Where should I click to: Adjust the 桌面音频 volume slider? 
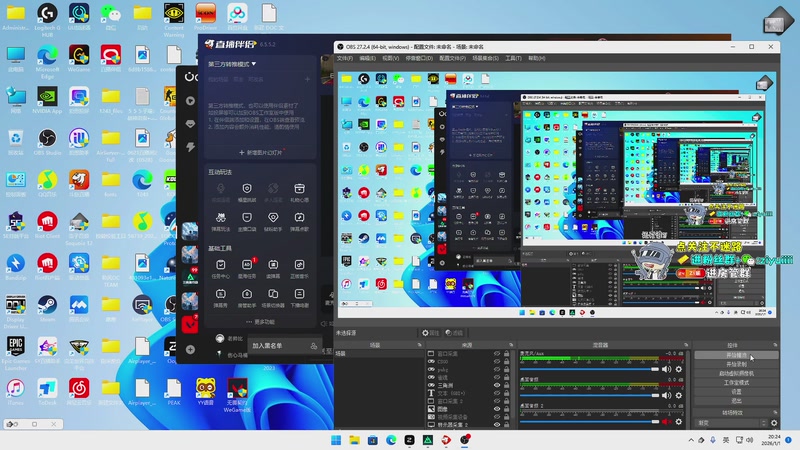(589, 395)
